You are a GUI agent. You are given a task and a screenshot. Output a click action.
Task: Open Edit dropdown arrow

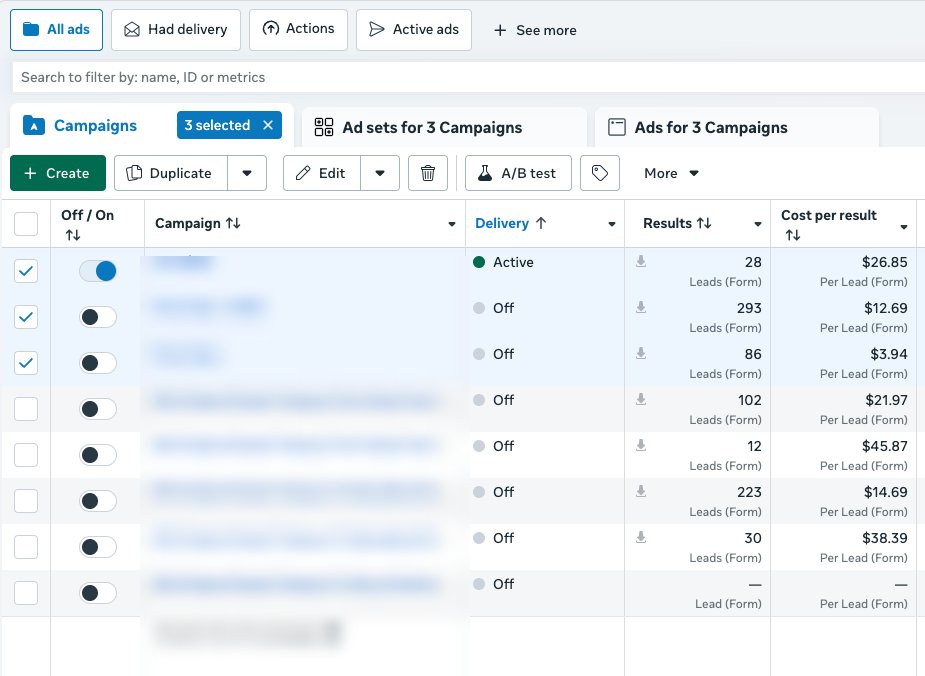point(380,173)
